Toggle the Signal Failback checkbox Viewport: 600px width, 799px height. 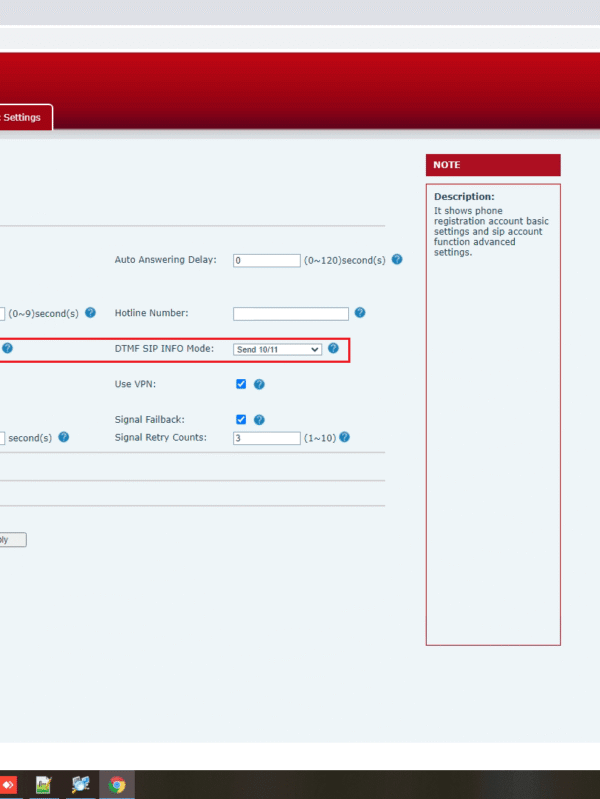241,419
